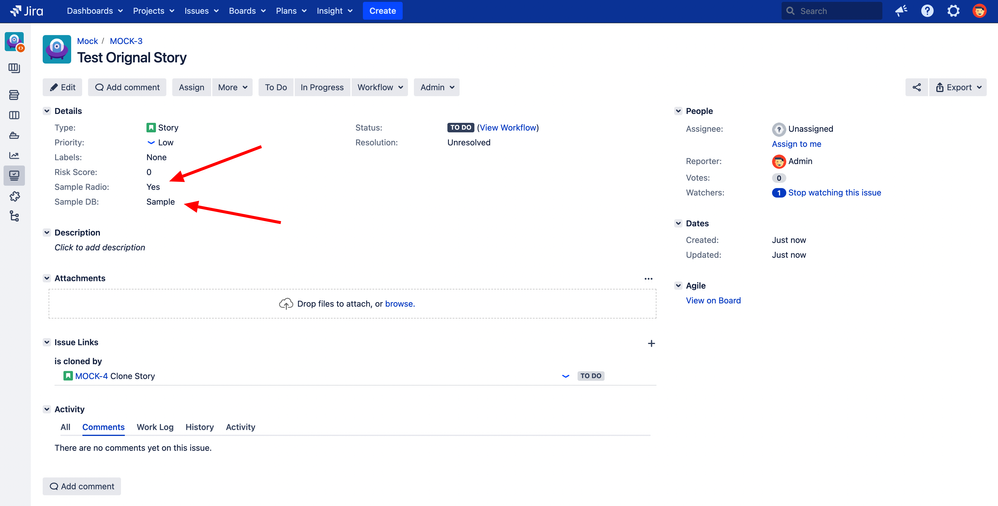Collapse the Issue Links section
The width and height of the screenshot is (998, 506).
[46, 342]
